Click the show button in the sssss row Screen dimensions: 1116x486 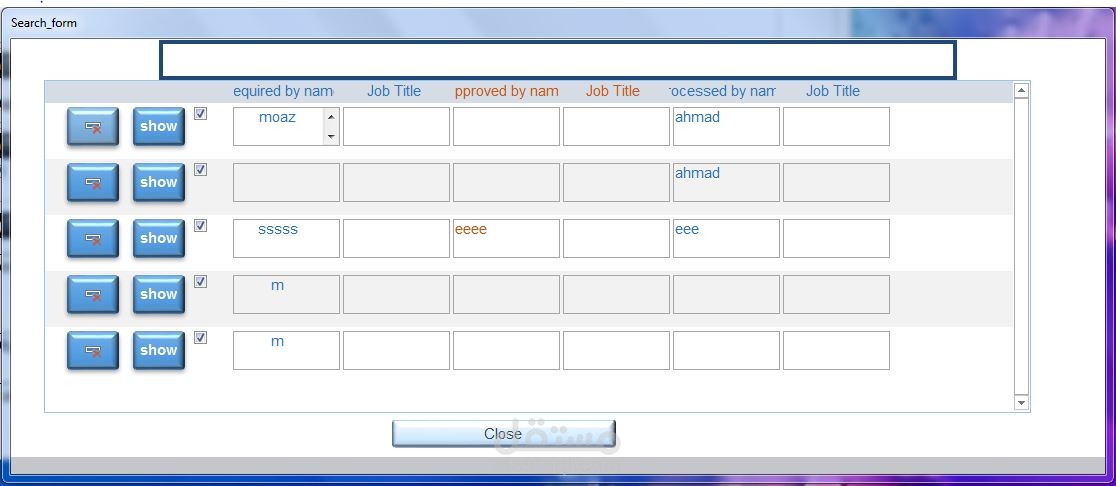[x=159, y=238]
